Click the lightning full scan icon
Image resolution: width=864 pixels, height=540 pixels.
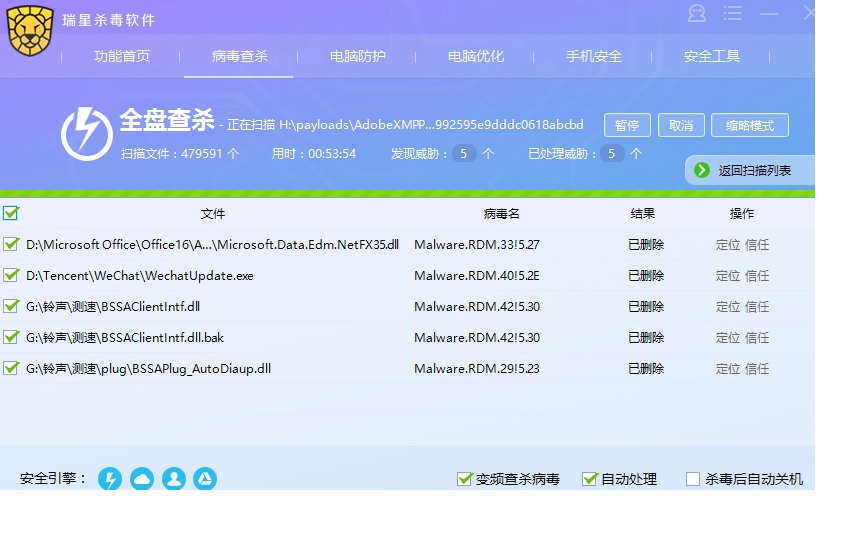[87, 134]
